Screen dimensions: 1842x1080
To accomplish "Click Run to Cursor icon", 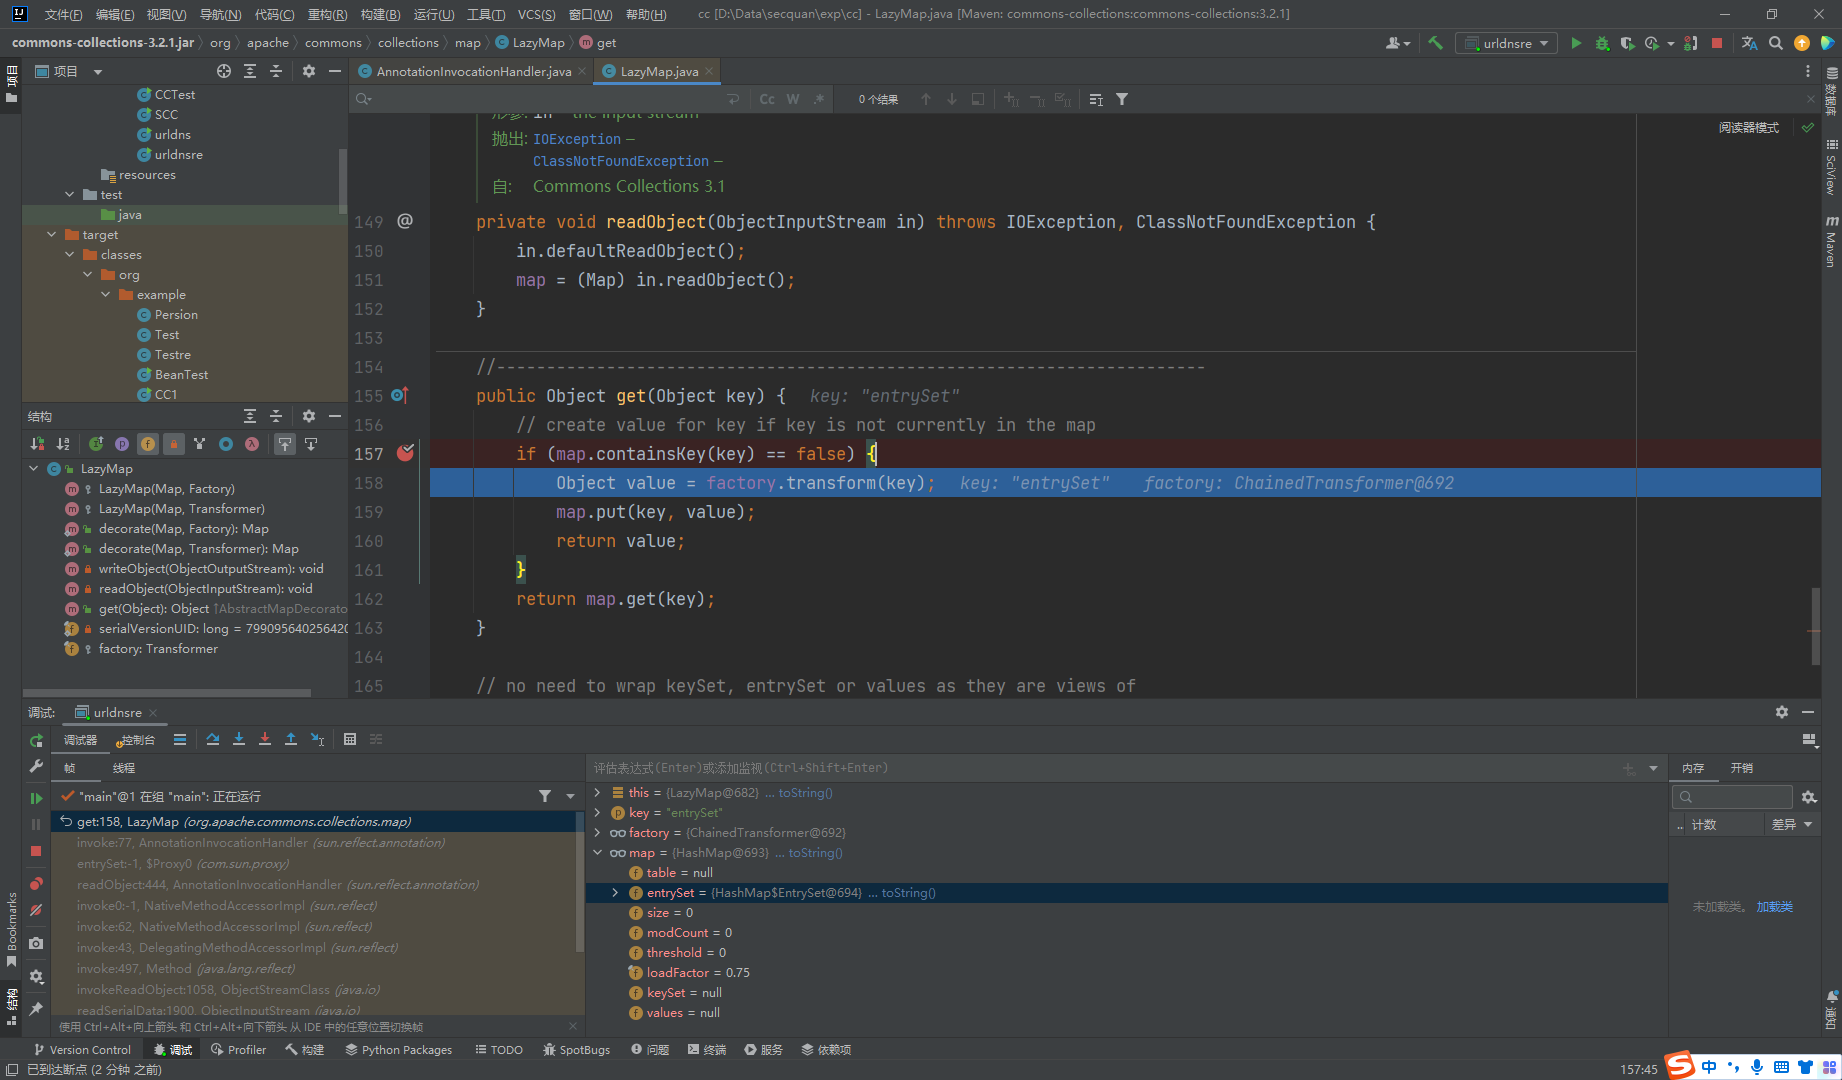I will [317, 739].
